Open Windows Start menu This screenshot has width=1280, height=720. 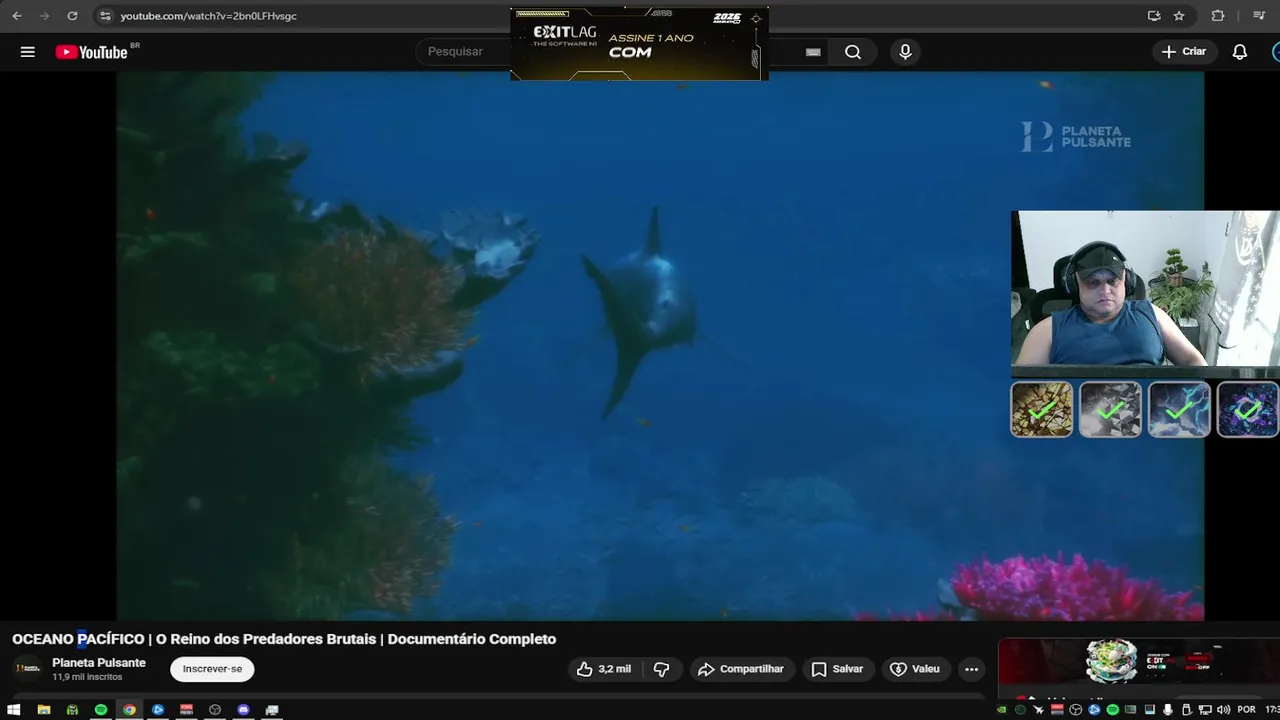[x=14, y=710]
